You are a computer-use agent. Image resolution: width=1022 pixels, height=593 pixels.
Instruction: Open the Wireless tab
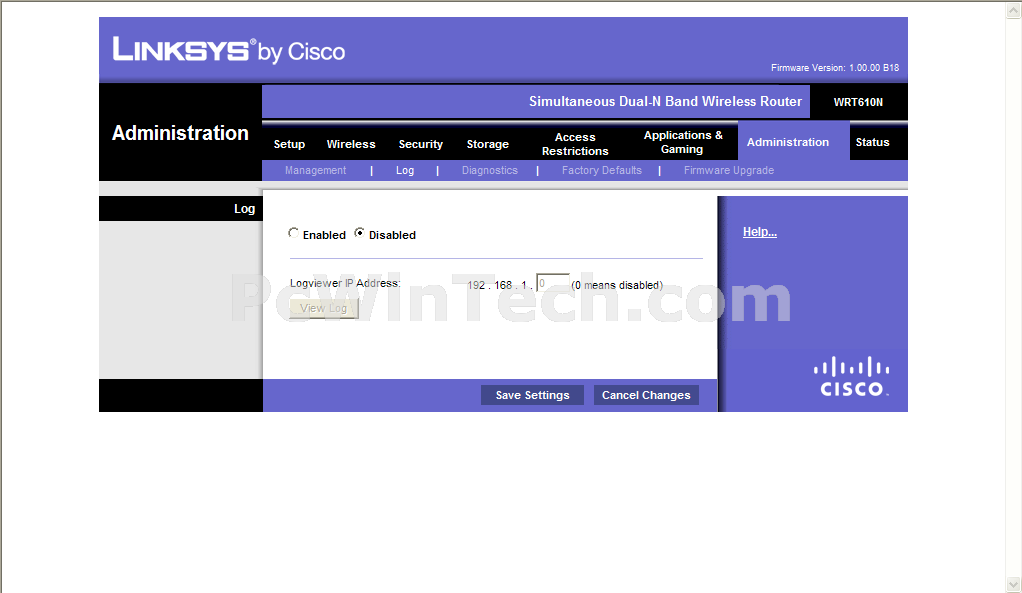tap(351, 144)
